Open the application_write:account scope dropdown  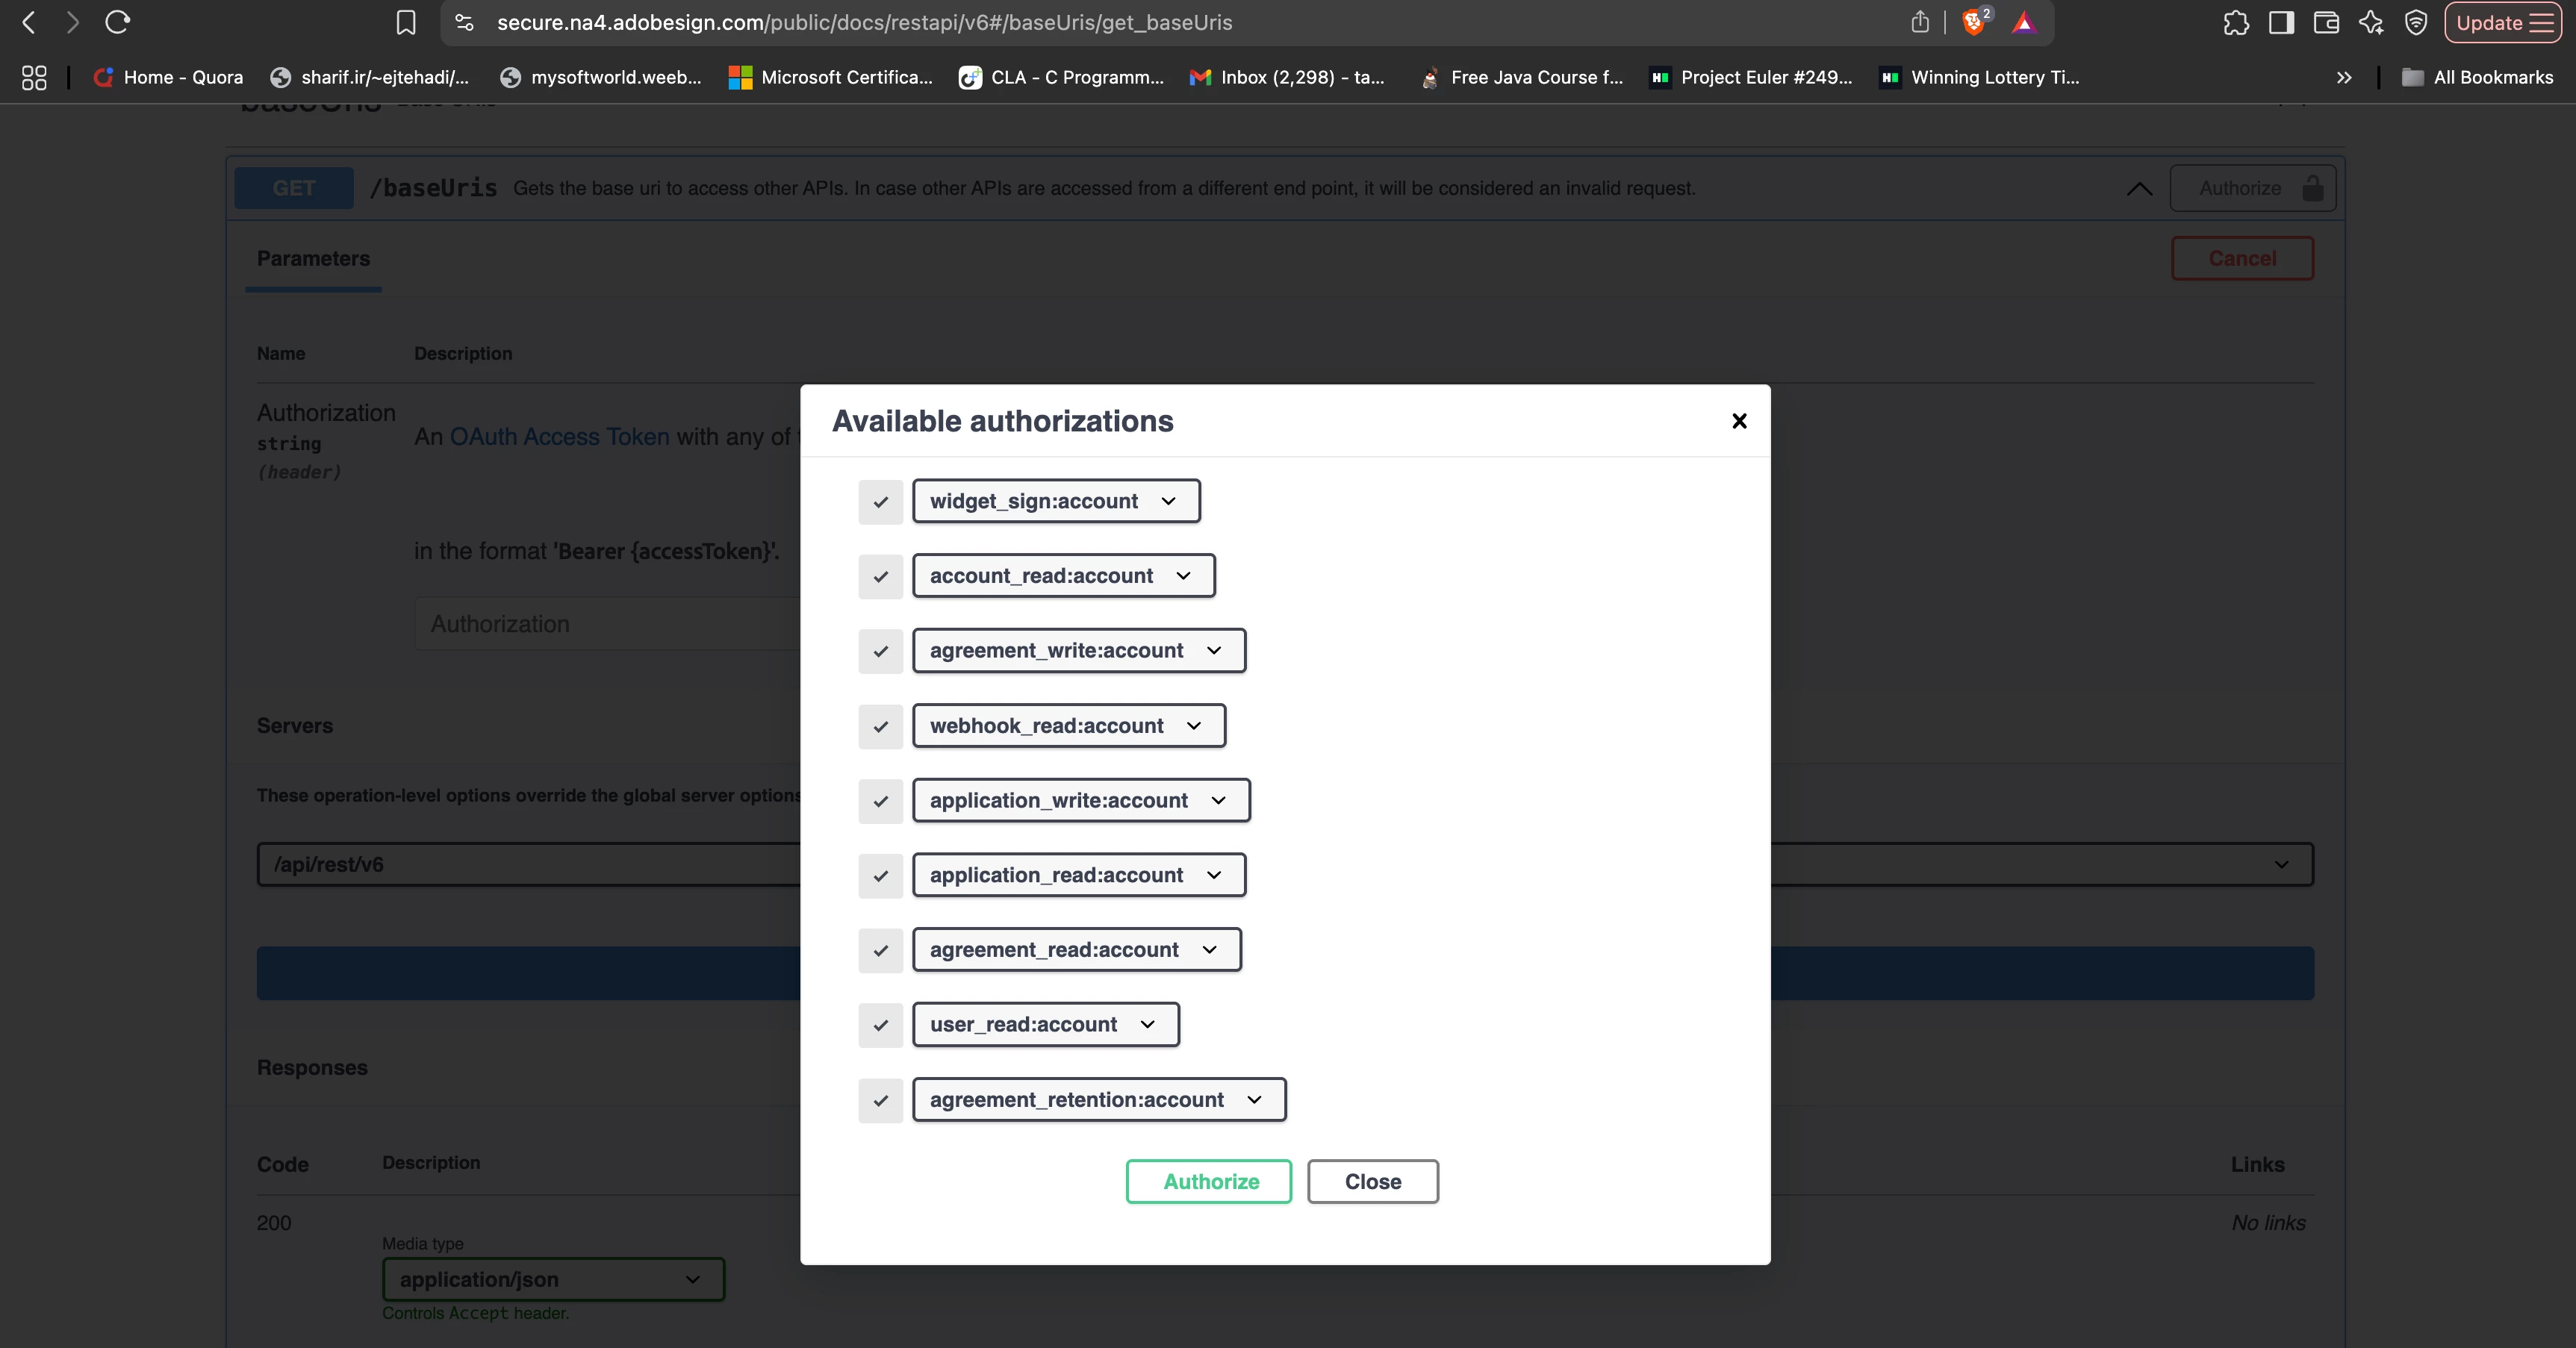pyautogui.click(x=1080, y=800)
